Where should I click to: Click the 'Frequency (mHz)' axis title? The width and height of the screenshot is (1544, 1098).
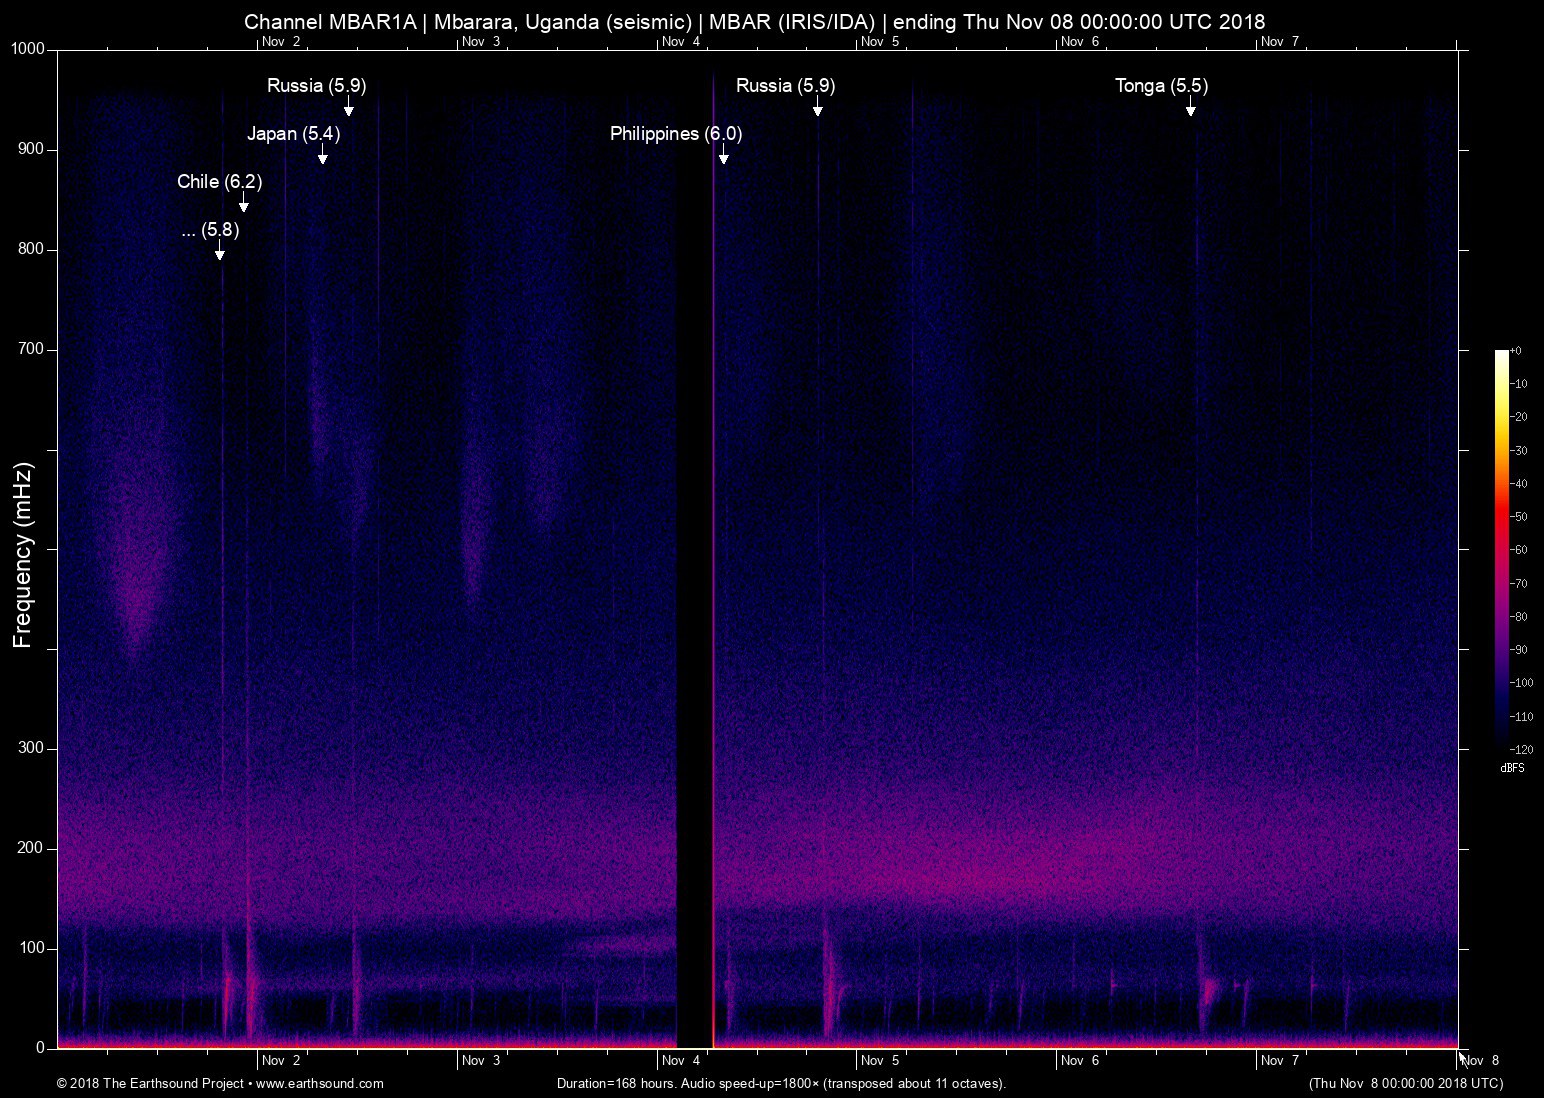pyautogui.click(x=23, y=555)
